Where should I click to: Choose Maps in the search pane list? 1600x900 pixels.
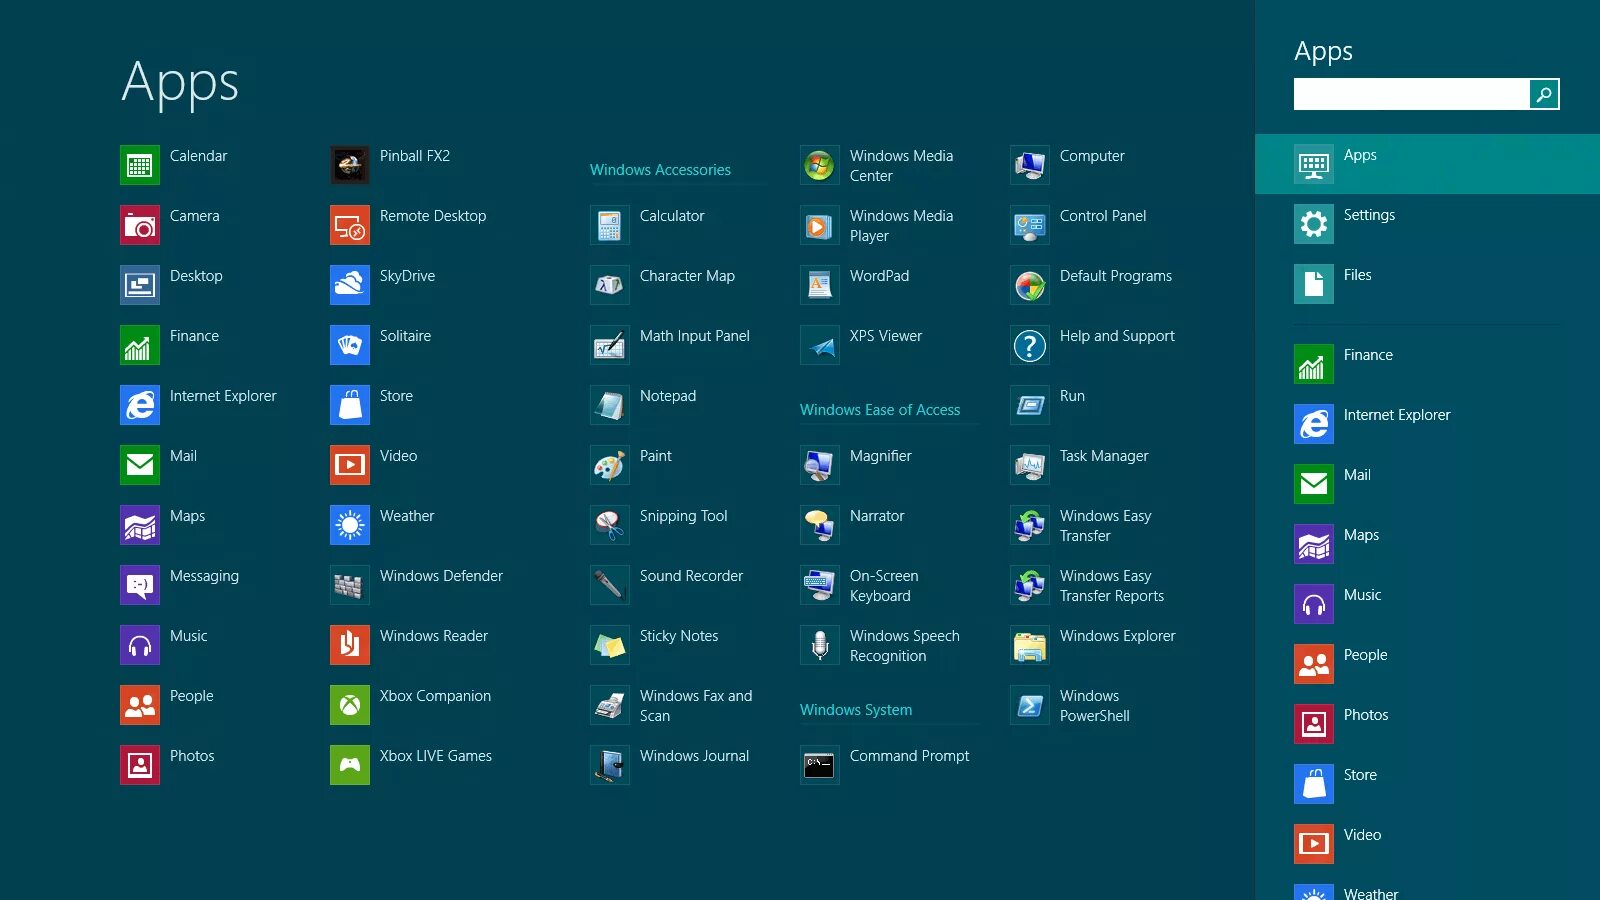[1427, 544]
